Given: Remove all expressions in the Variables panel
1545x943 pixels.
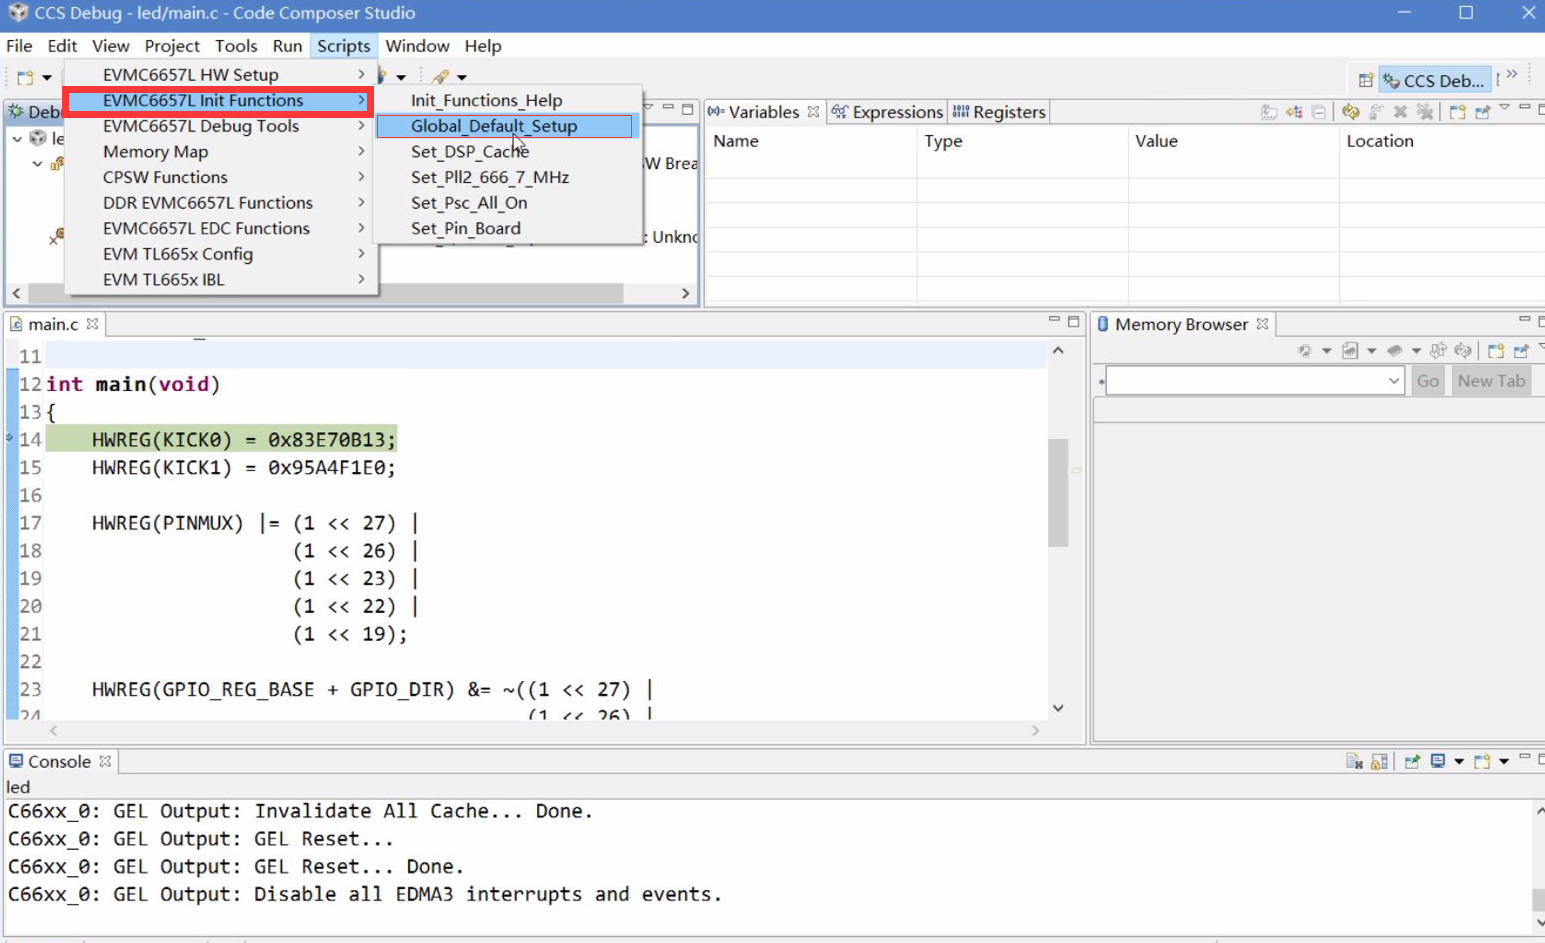Looking at the screenshot, I should (1426, 112).
